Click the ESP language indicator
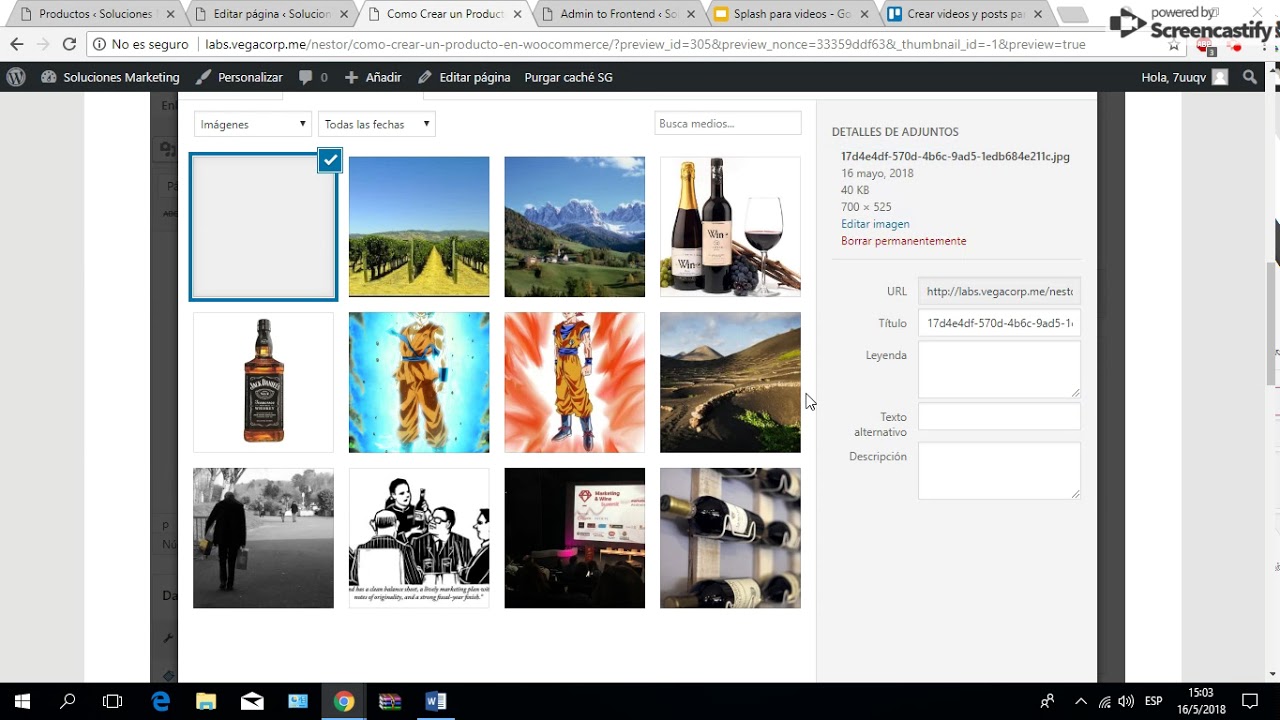 (x=1153, y=701)
